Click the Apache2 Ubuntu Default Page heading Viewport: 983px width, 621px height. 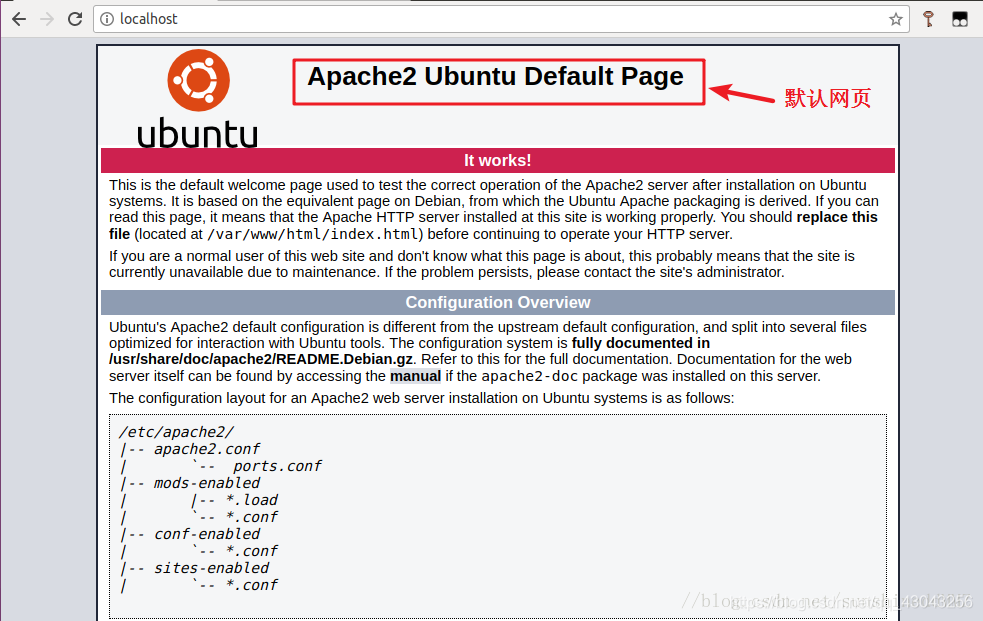495,76
